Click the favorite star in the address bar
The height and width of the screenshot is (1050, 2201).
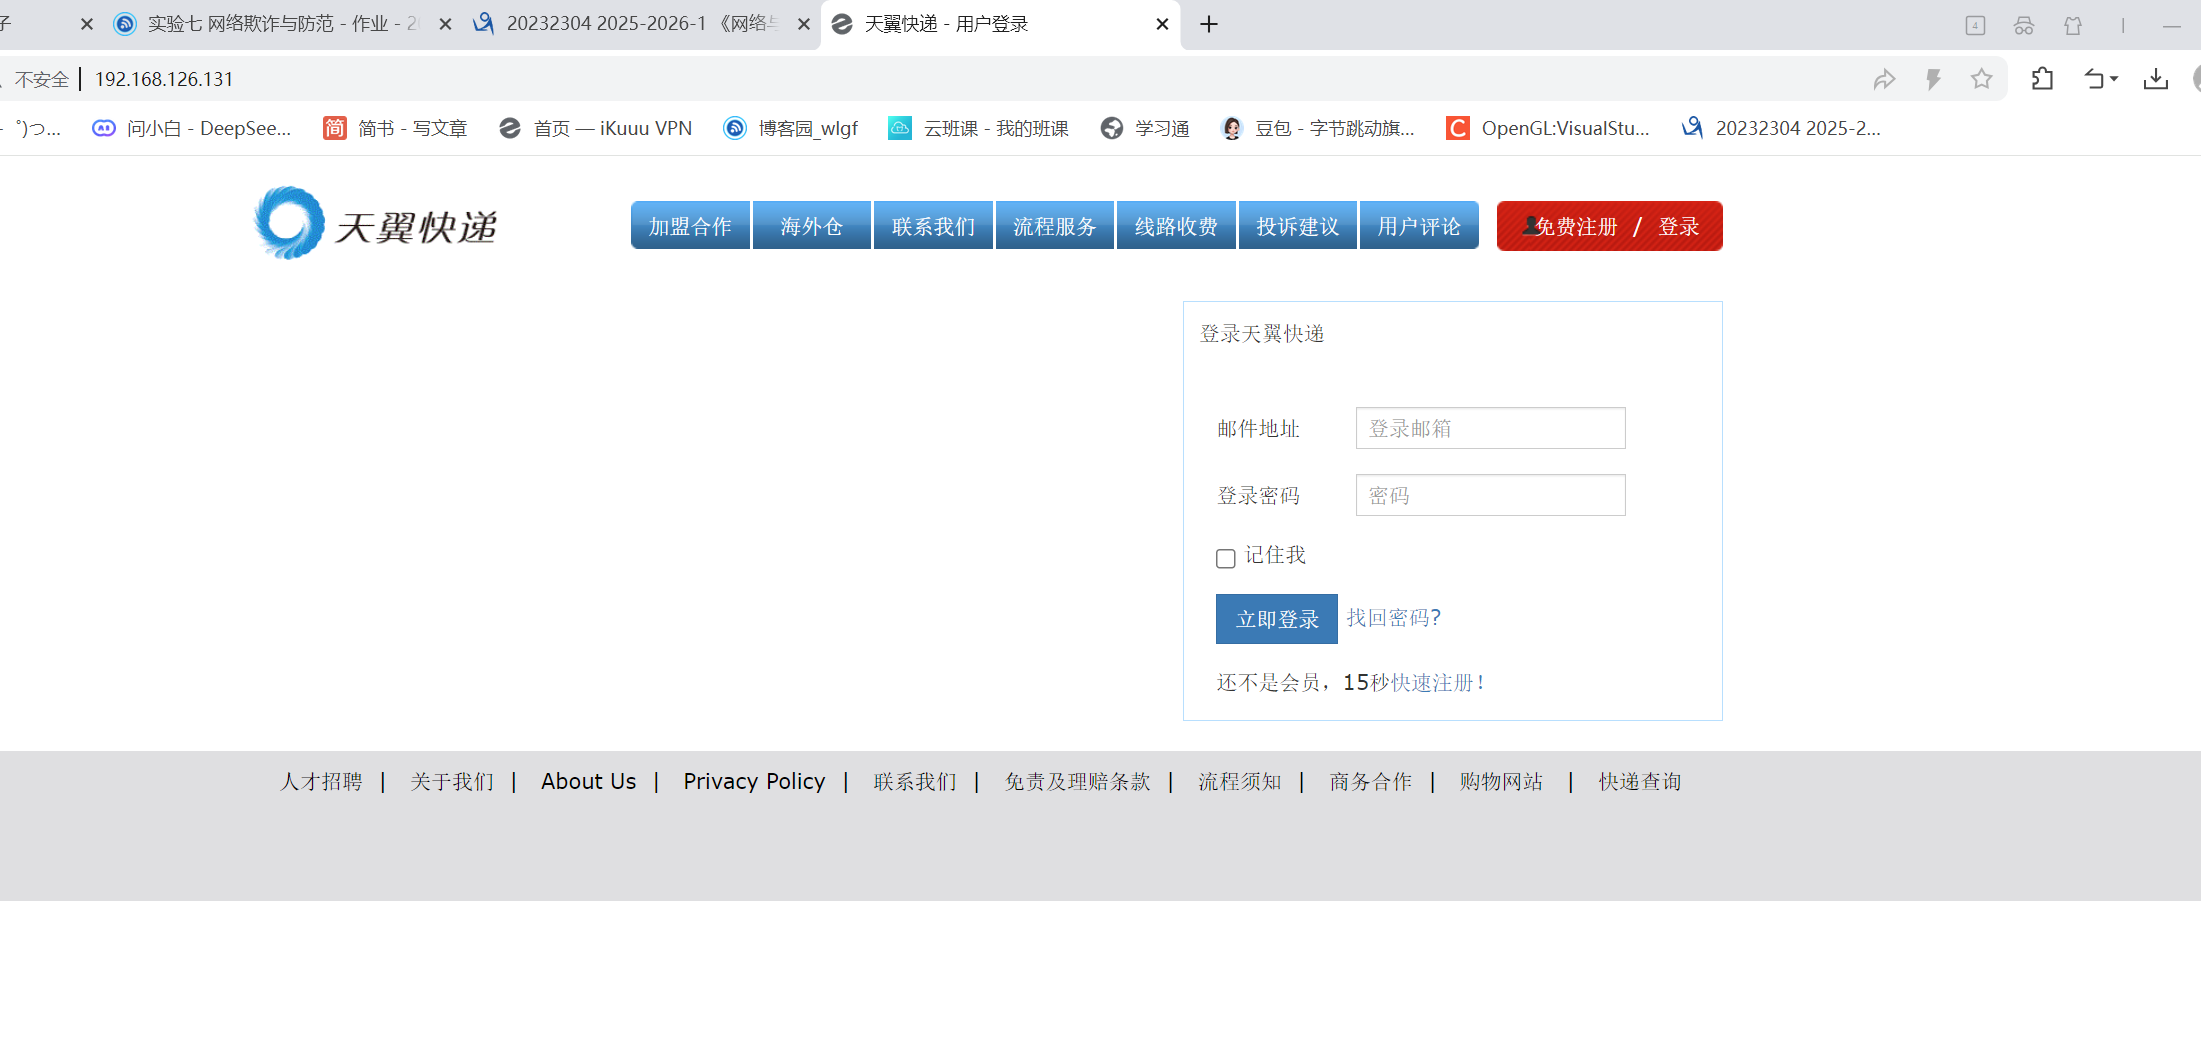click(1981, 78)
